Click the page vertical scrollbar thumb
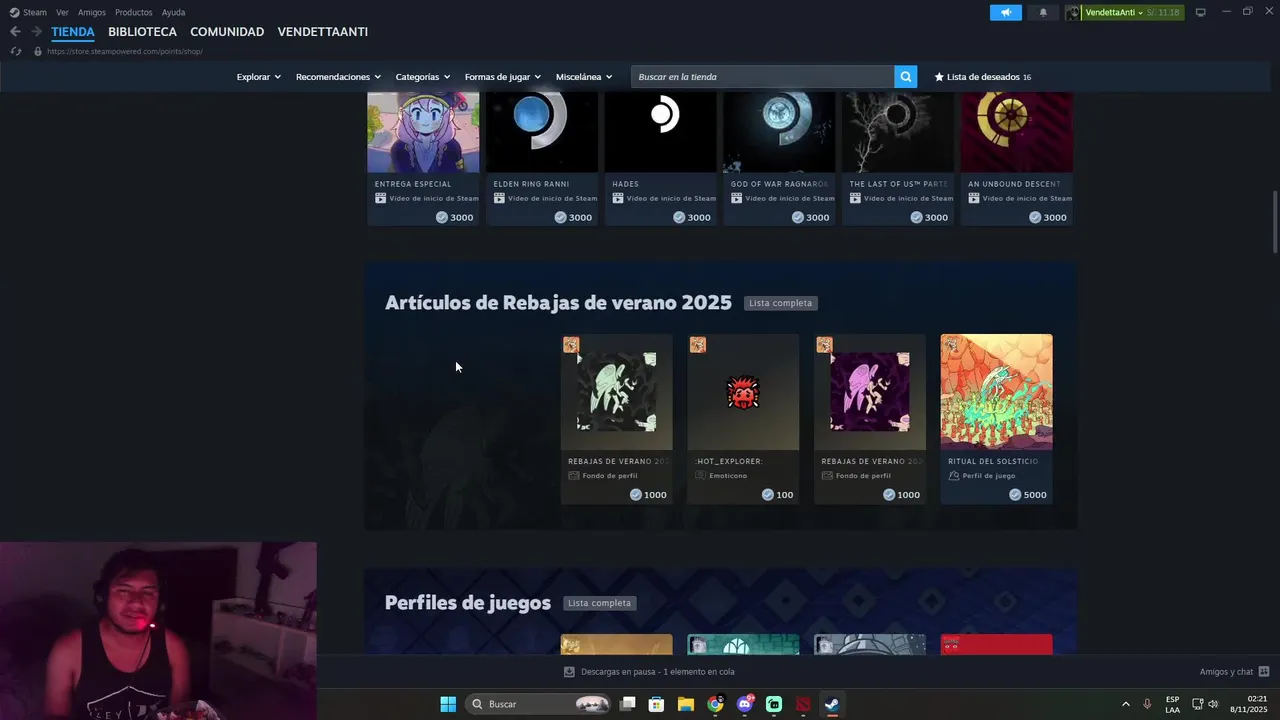Viewport: 1280px width, 720px height. (x=1275, y=222)
